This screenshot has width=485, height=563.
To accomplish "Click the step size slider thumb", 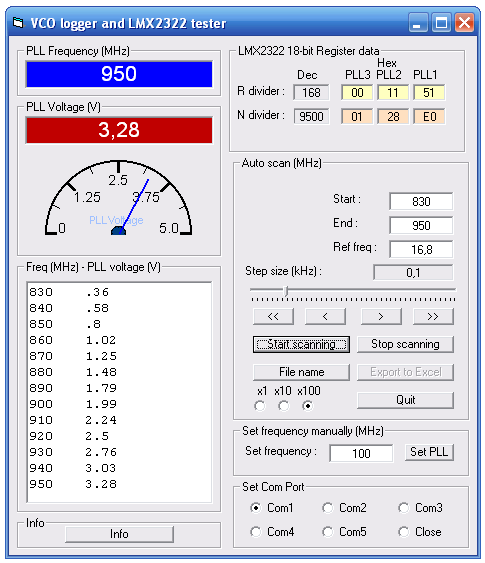I will click(x=286, y=291).
